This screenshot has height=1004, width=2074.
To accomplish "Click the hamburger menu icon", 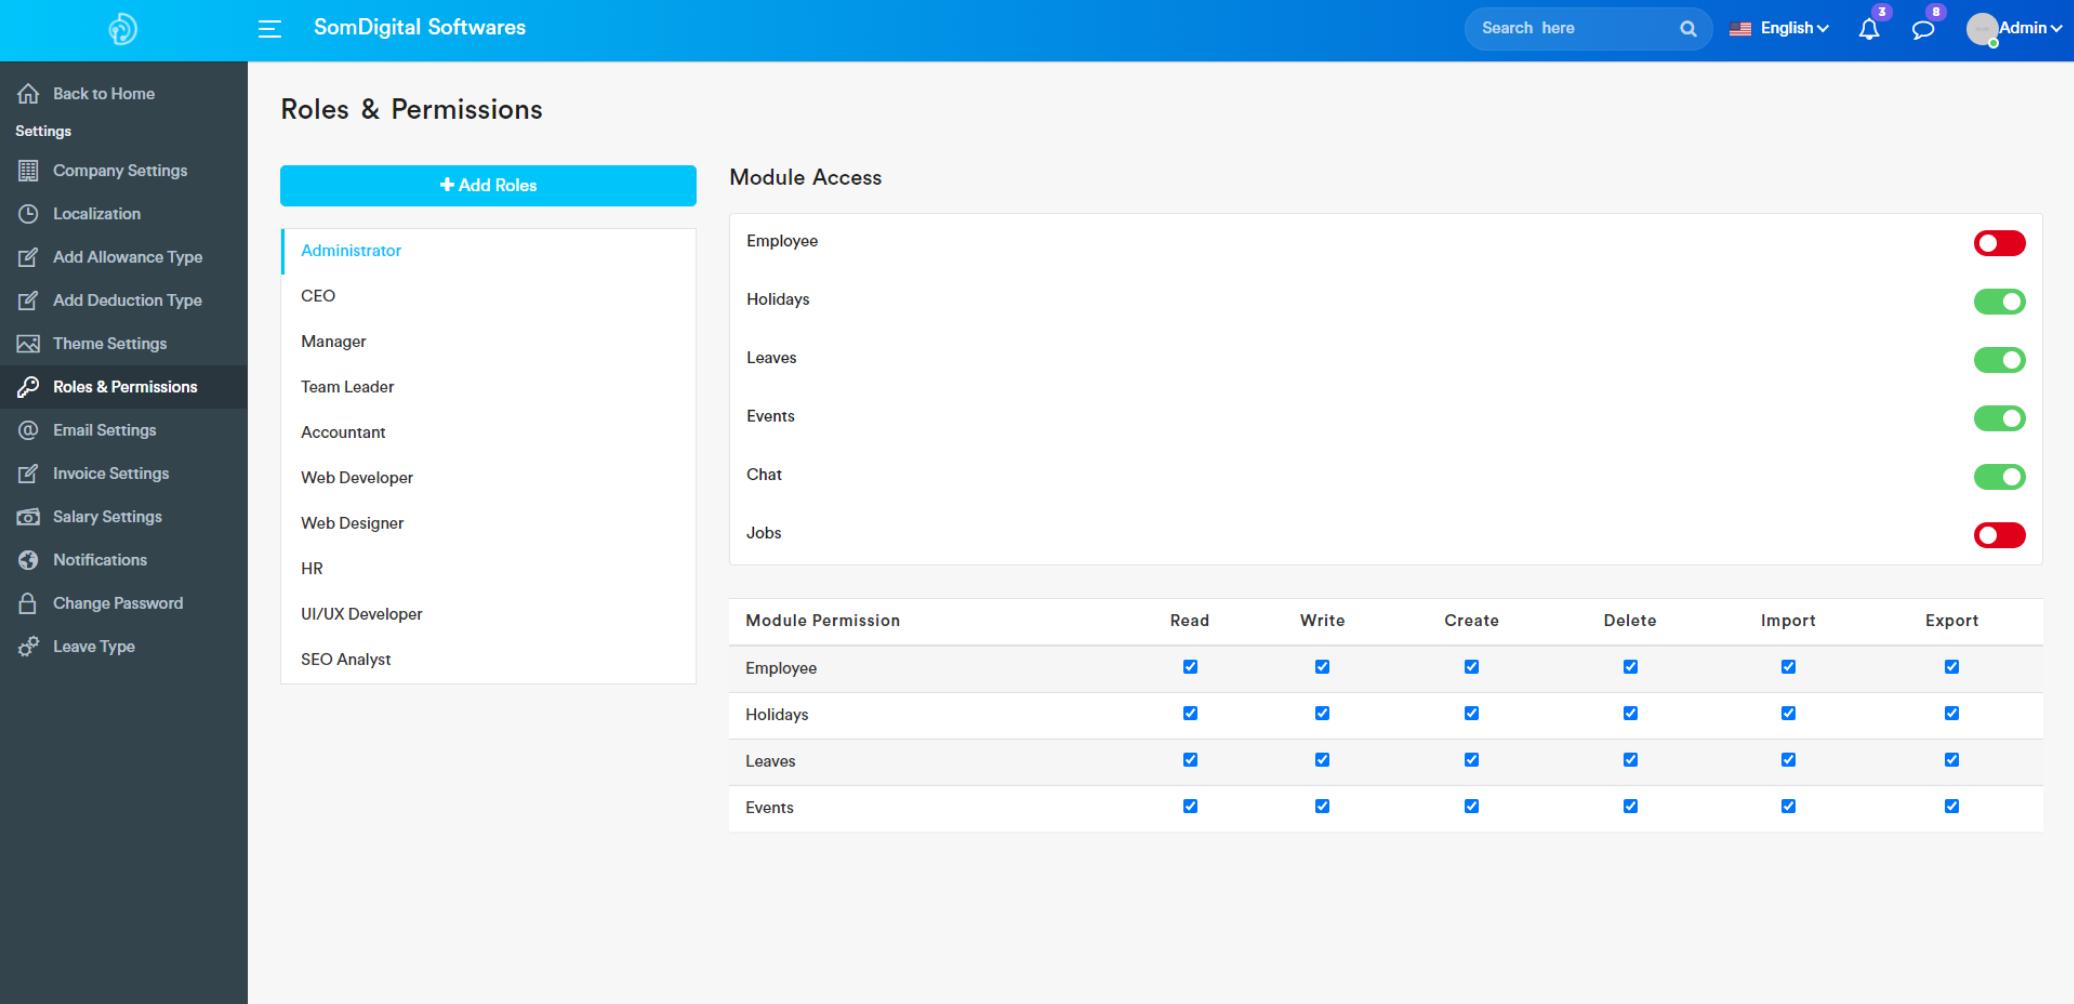I will 269,29.
